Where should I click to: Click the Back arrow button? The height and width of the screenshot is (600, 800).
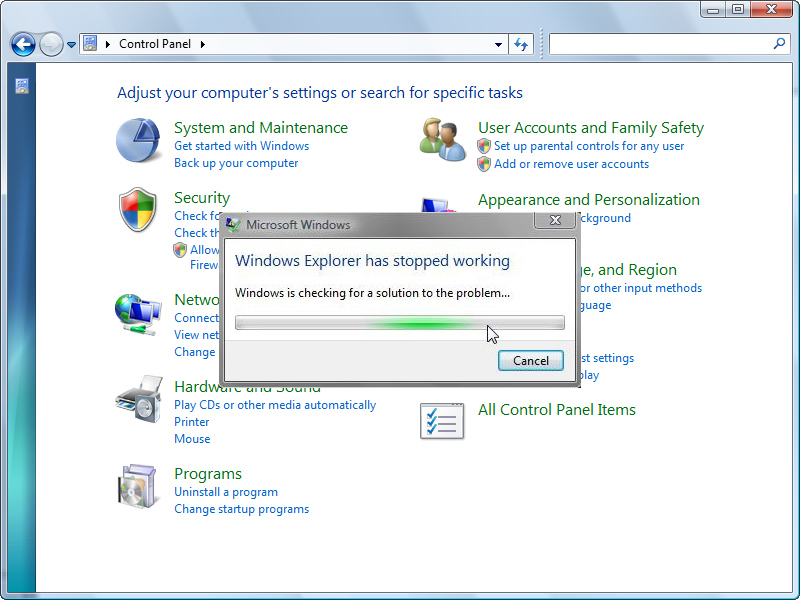point(23,45)
